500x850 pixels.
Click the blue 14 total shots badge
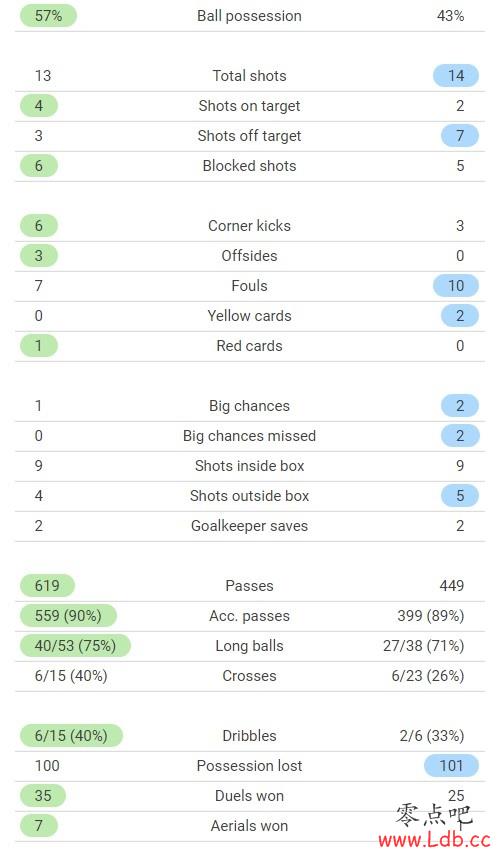coord(456,76)
